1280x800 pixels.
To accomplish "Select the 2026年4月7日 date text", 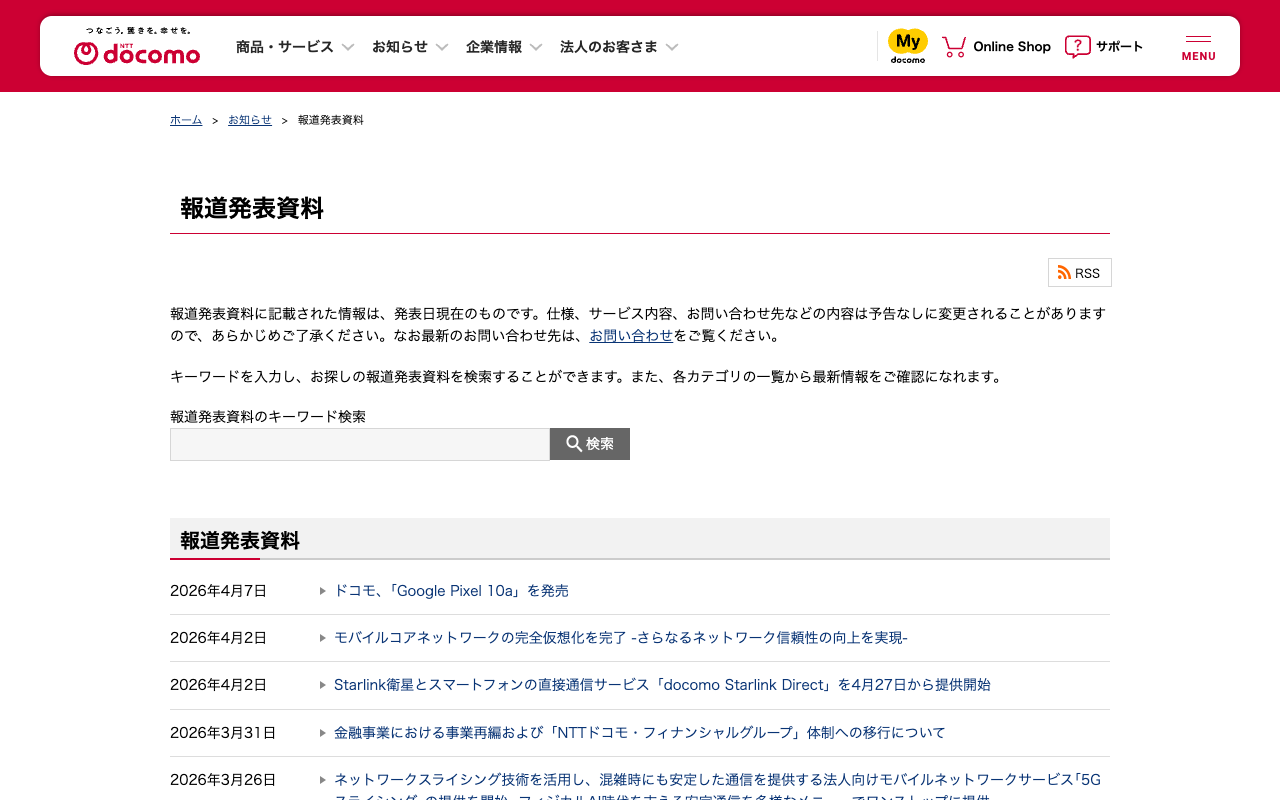I will [219, 591].
